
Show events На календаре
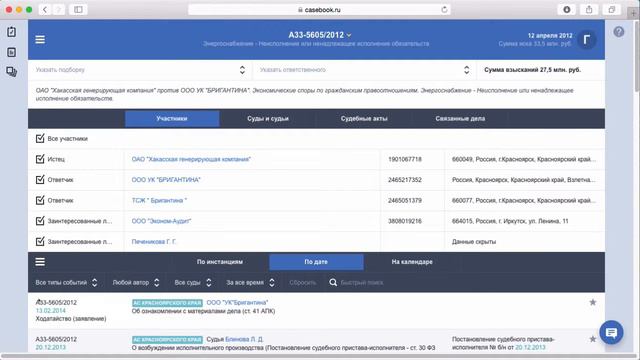[412, 262]
